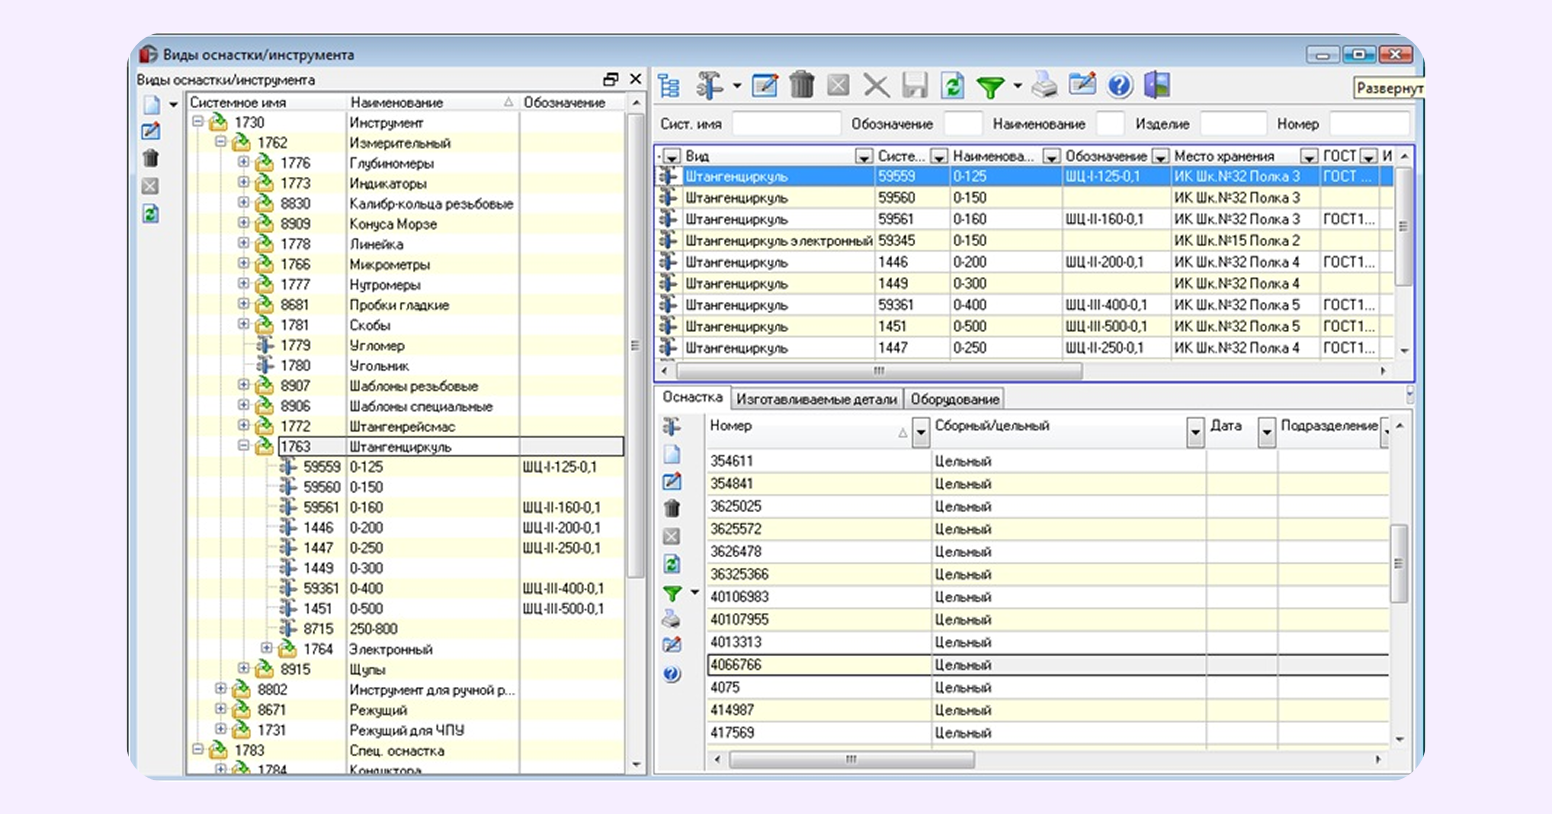Select tree item 8715 250-800
1552x814 pixels.
tap(405, 628)
